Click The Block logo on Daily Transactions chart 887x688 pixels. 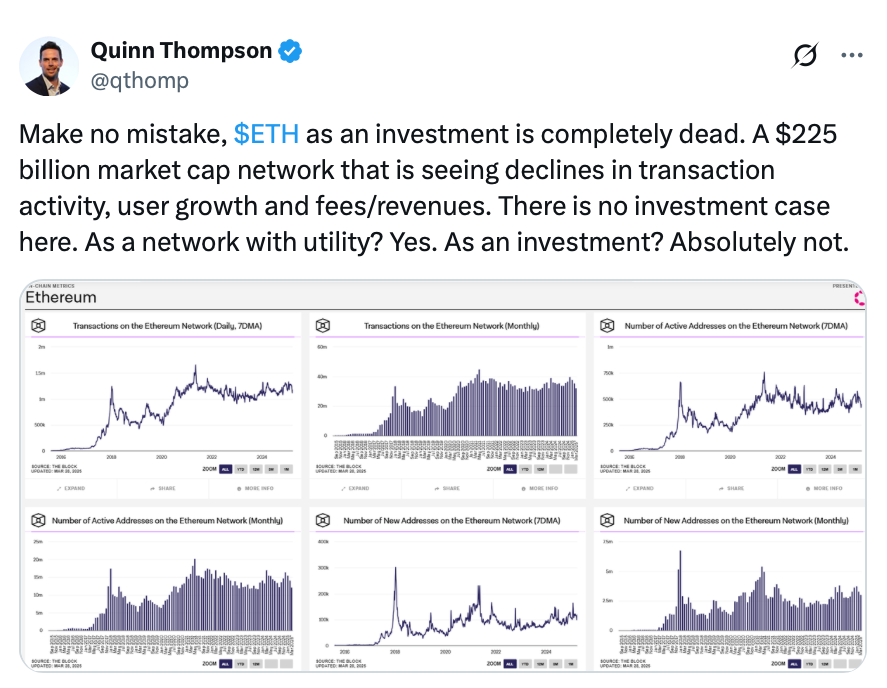pos(40,326)
